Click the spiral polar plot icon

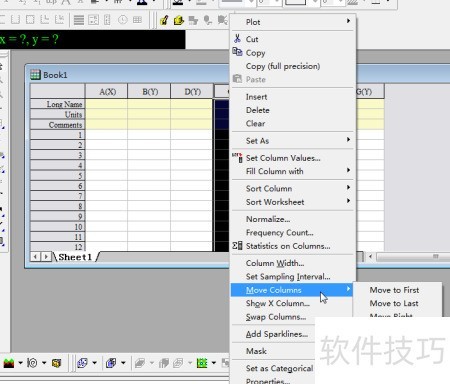click(32, 363)
